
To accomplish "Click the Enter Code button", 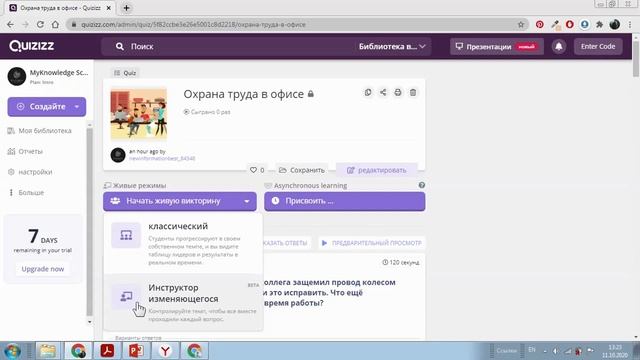I will point(598,47).
